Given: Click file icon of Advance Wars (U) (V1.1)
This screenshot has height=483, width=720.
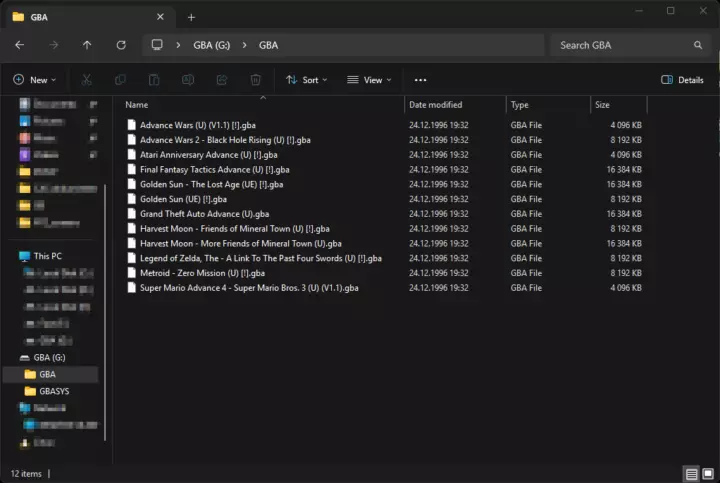Looking at the screenshot, I should click(x=132, y=125).
